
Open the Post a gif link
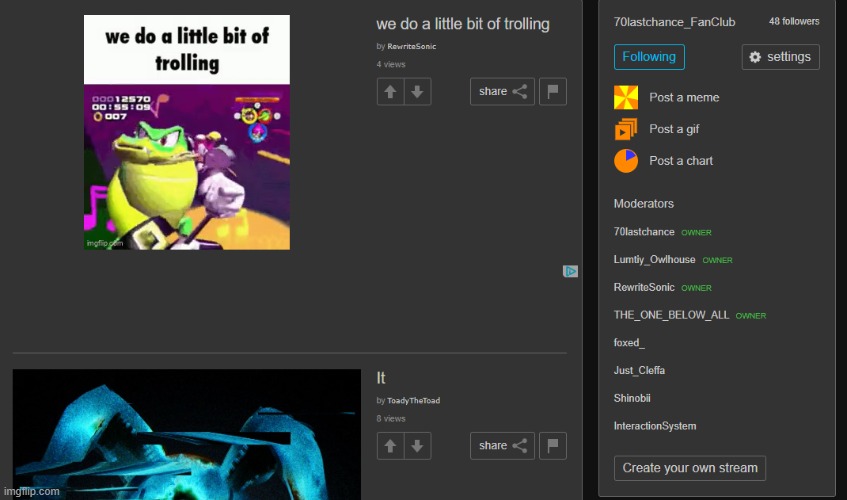pyautogui.click(x=674, y=129)
